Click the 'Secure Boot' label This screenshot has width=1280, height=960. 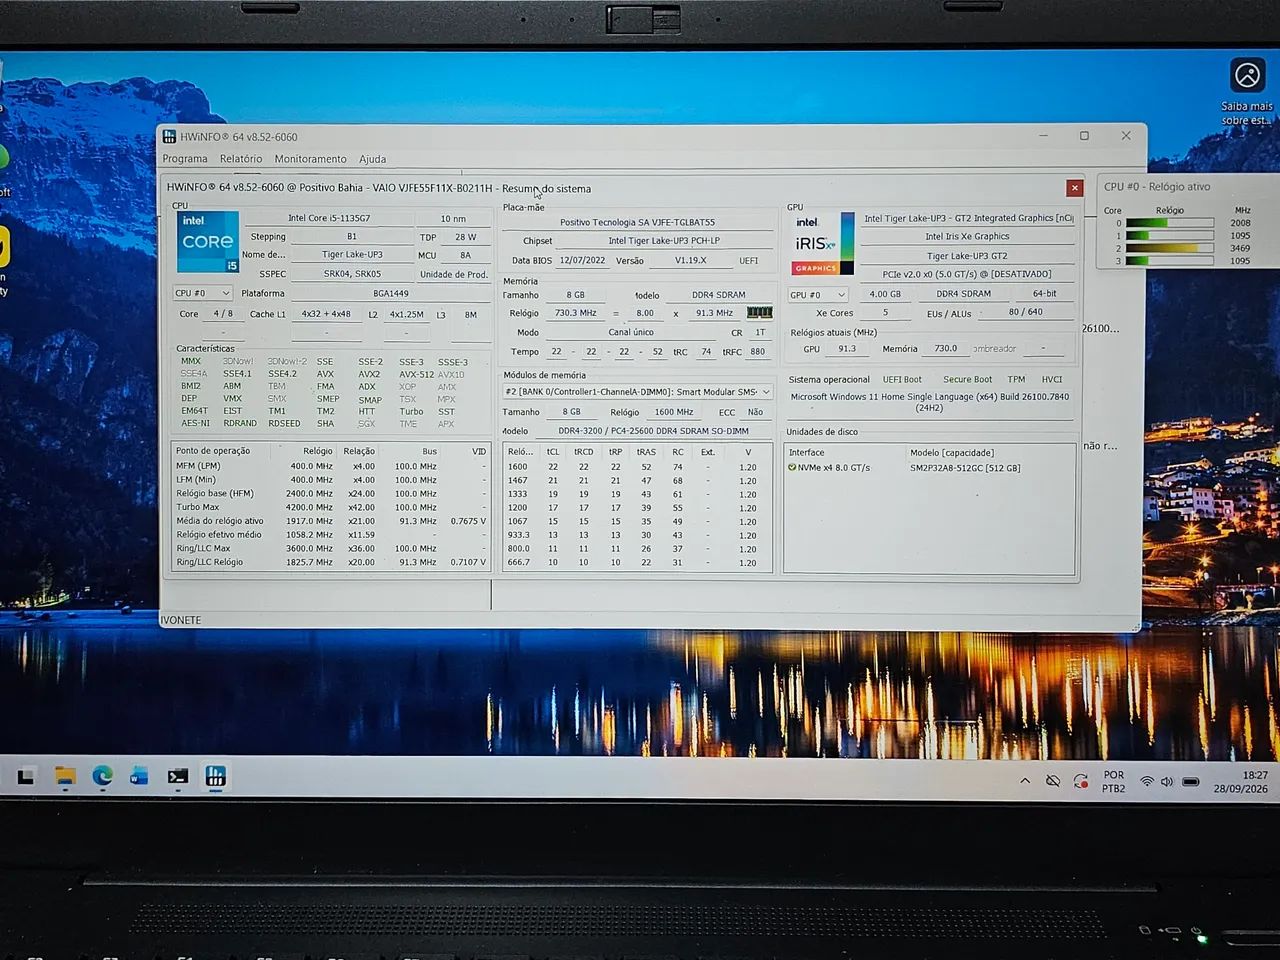tap(967, 379)
